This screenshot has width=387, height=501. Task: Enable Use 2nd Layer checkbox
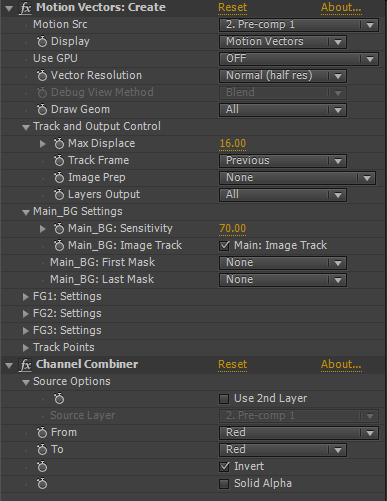tap(224, 399)
